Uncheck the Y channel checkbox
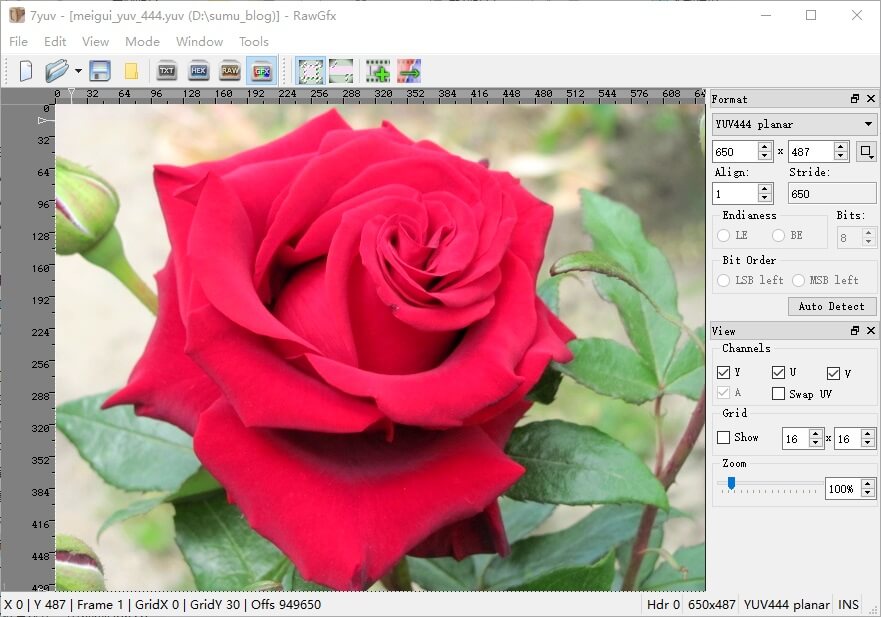The height and width of the screenshot is (617, 881). 724,373
